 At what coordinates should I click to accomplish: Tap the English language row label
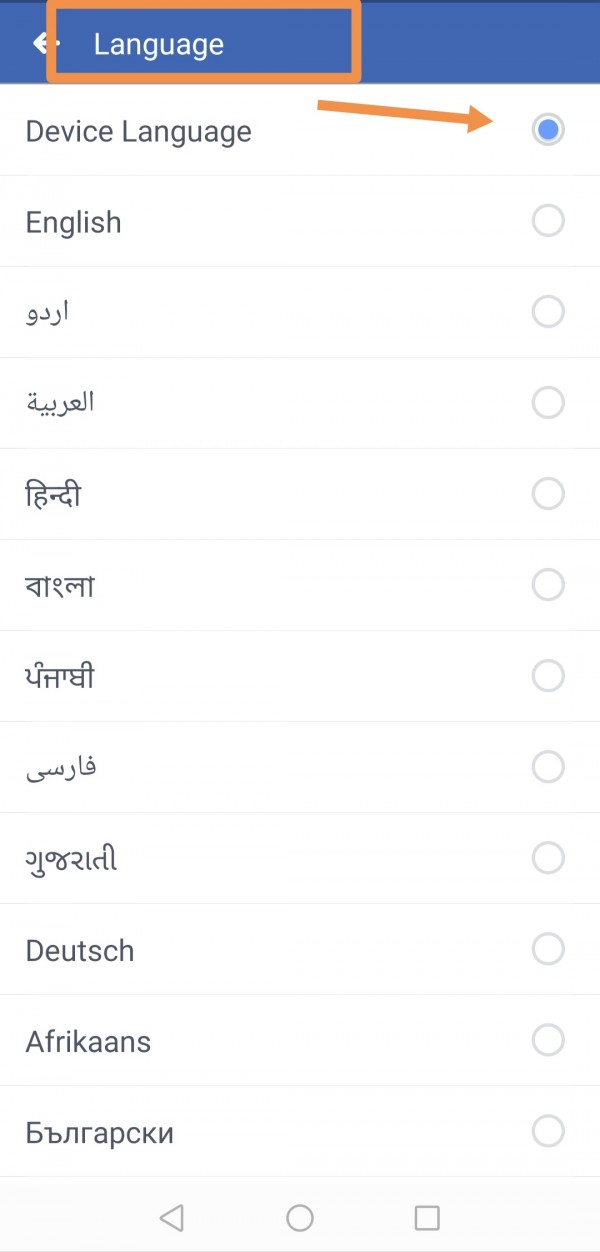(73, 222)
